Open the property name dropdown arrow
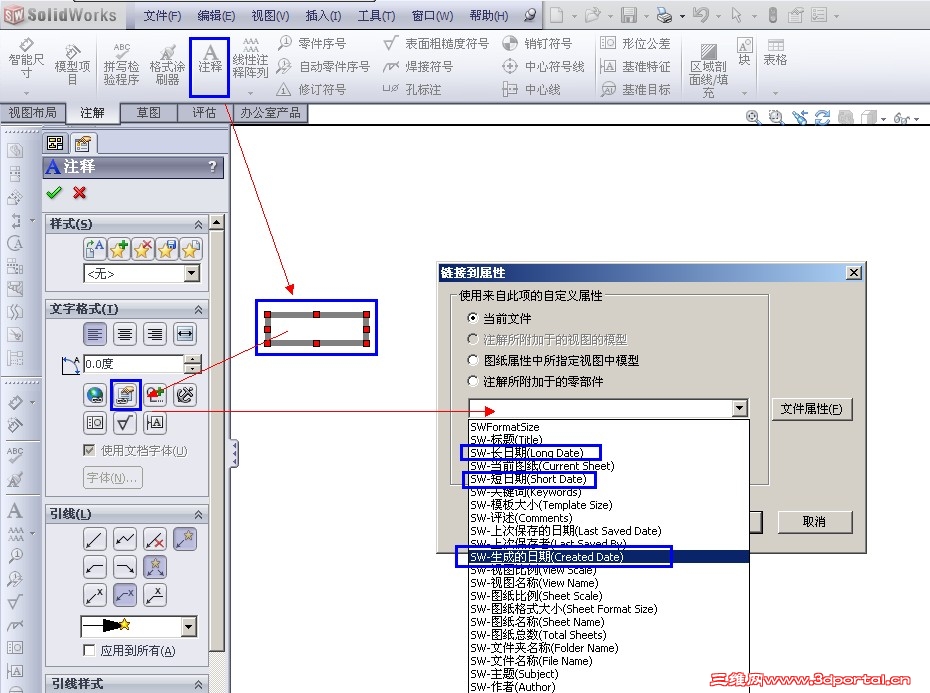 coord(739,408)
